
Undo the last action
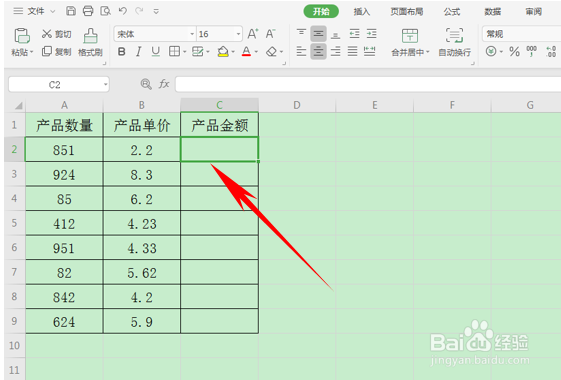tap(123, 11)
